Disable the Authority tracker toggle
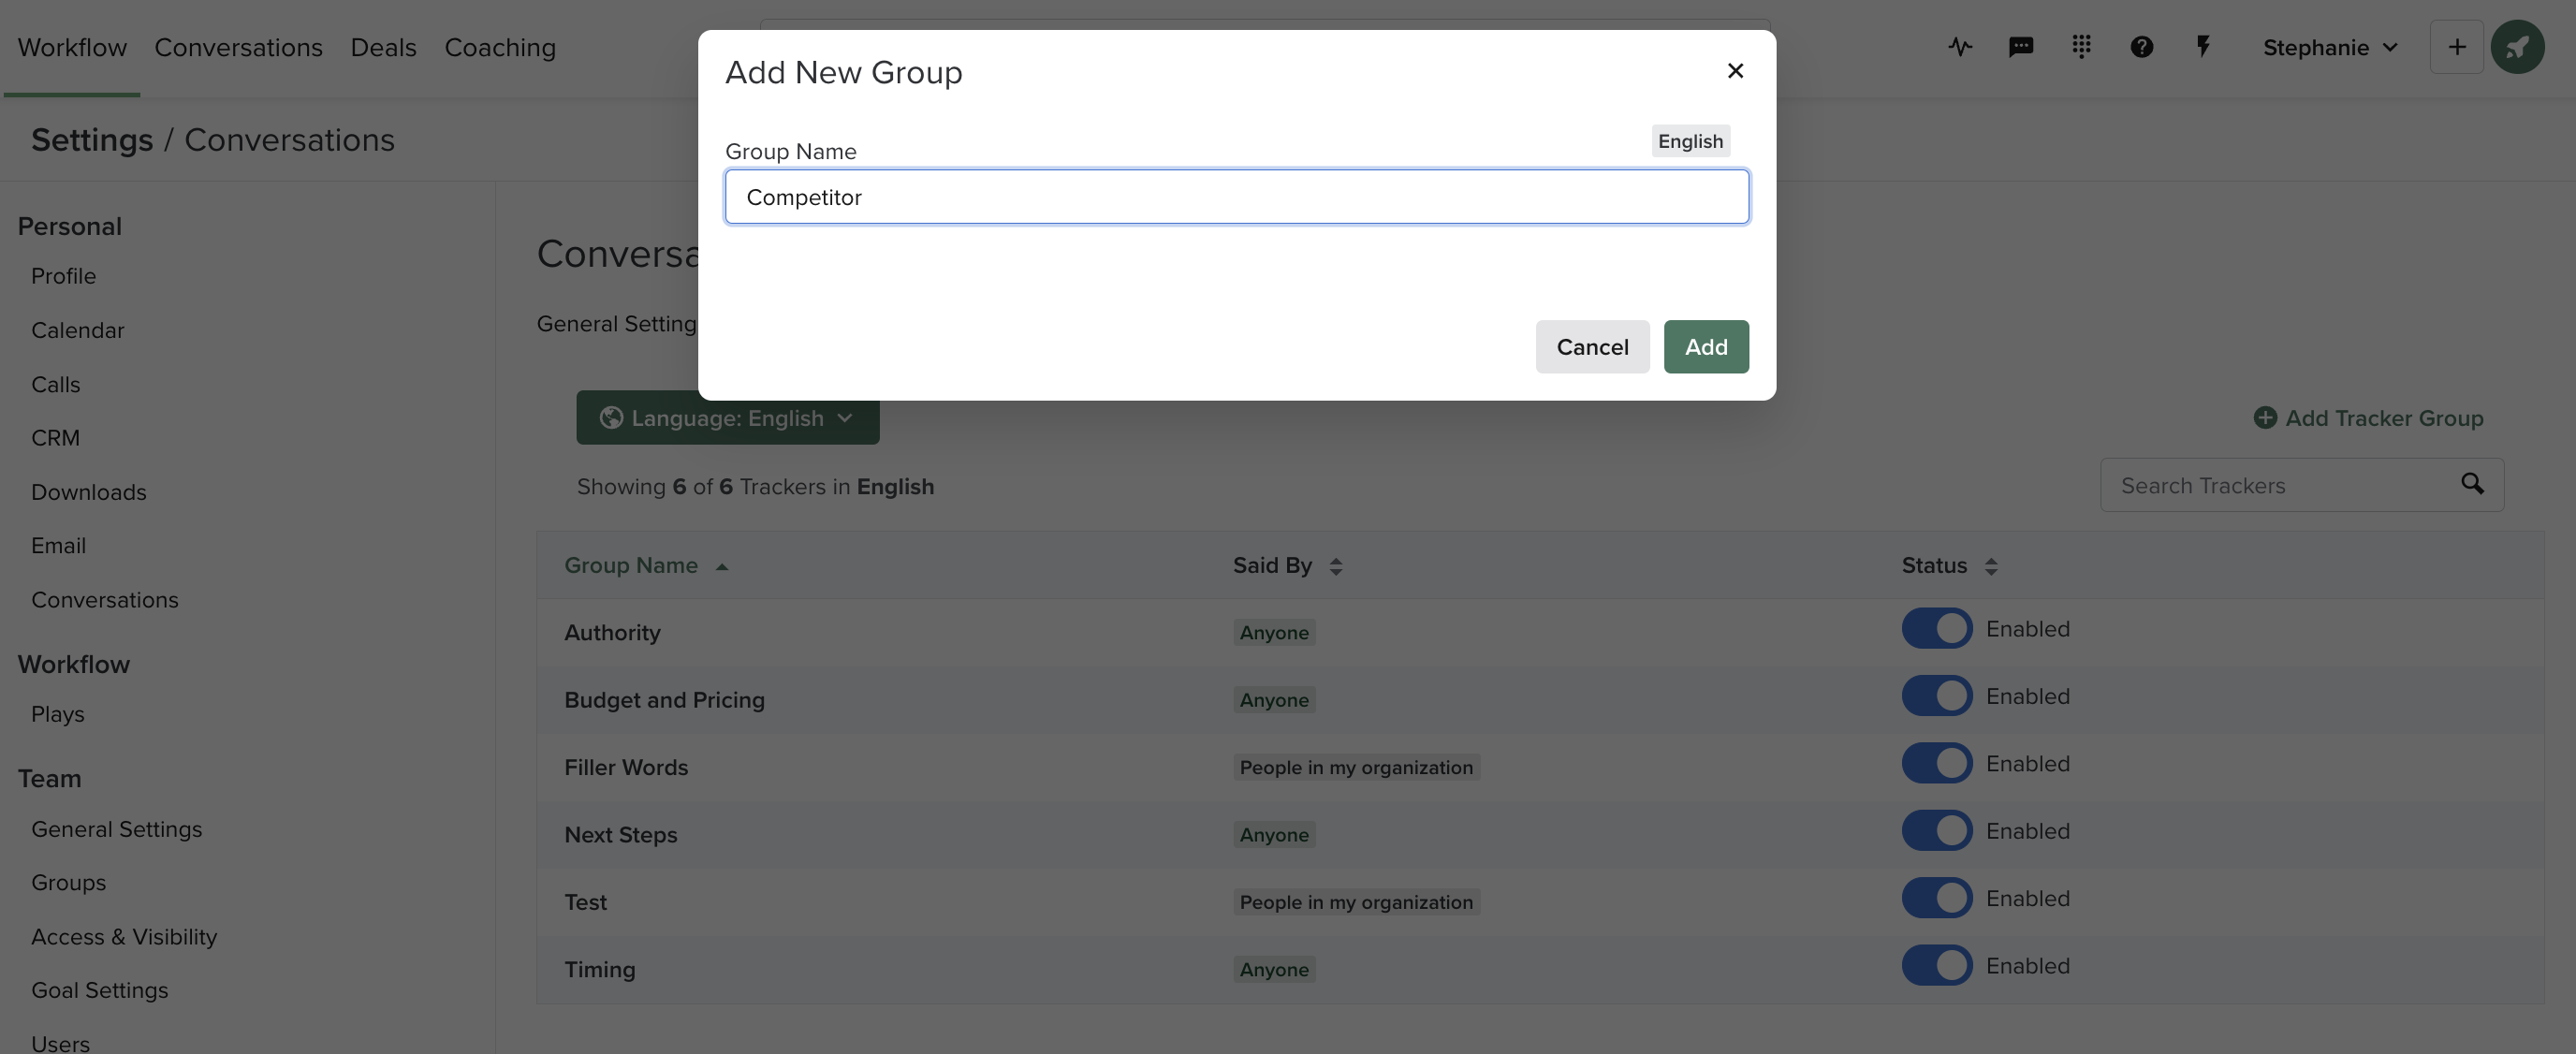Viewport: 2576px width, 1054px height. coord(1936,628)
